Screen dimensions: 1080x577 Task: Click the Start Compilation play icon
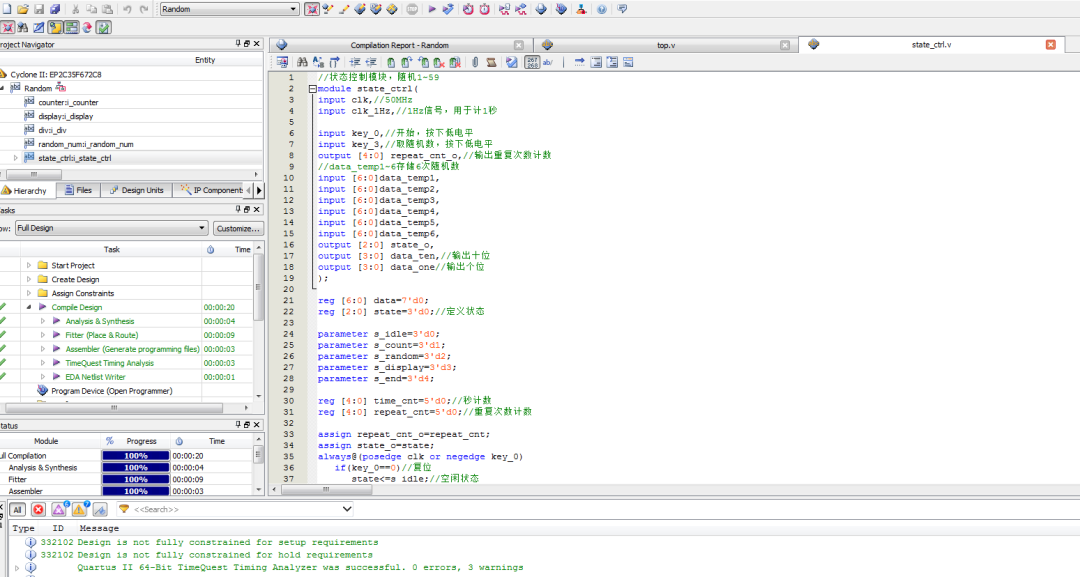tap(432, 9)
